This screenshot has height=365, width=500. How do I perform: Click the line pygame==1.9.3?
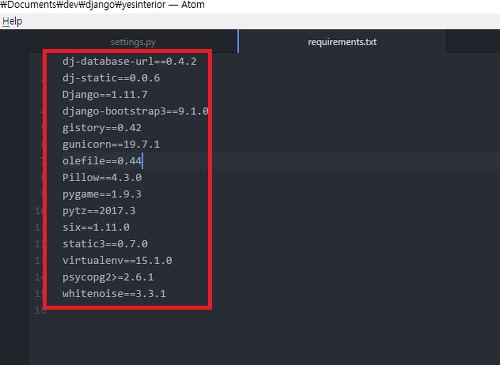(x=102, y=194)
